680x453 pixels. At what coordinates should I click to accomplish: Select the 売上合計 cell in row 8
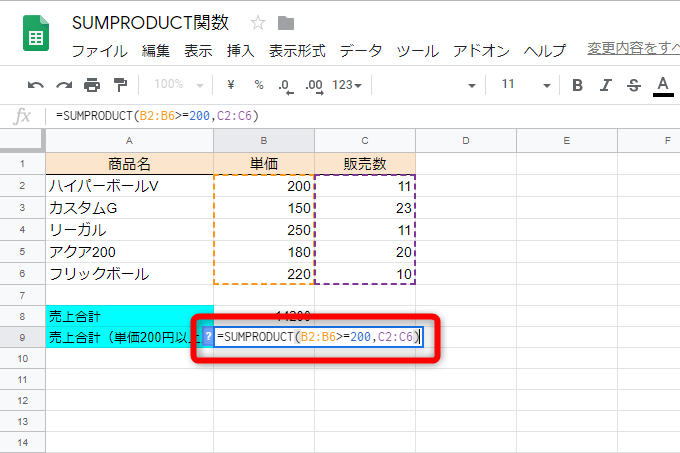[129, 316]
